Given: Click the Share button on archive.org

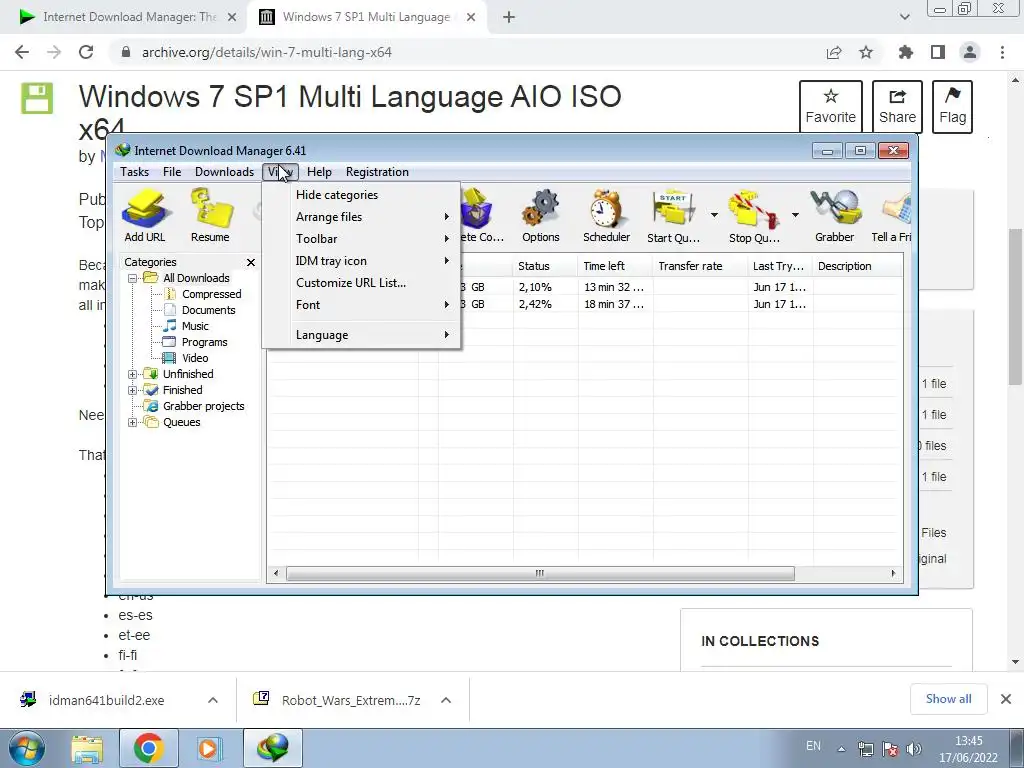Looking at the screenshot, I should tap(897, 107).
